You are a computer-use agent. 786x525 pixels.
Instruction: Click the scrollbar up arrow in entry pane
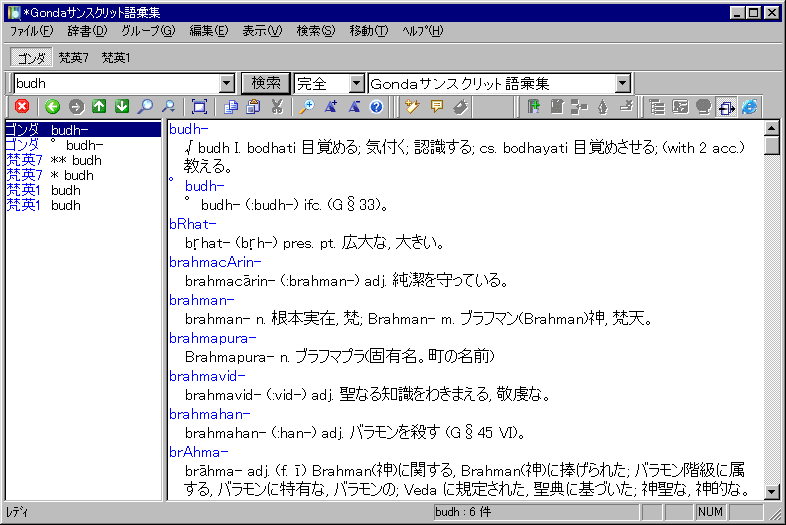[x=771, y=128]
